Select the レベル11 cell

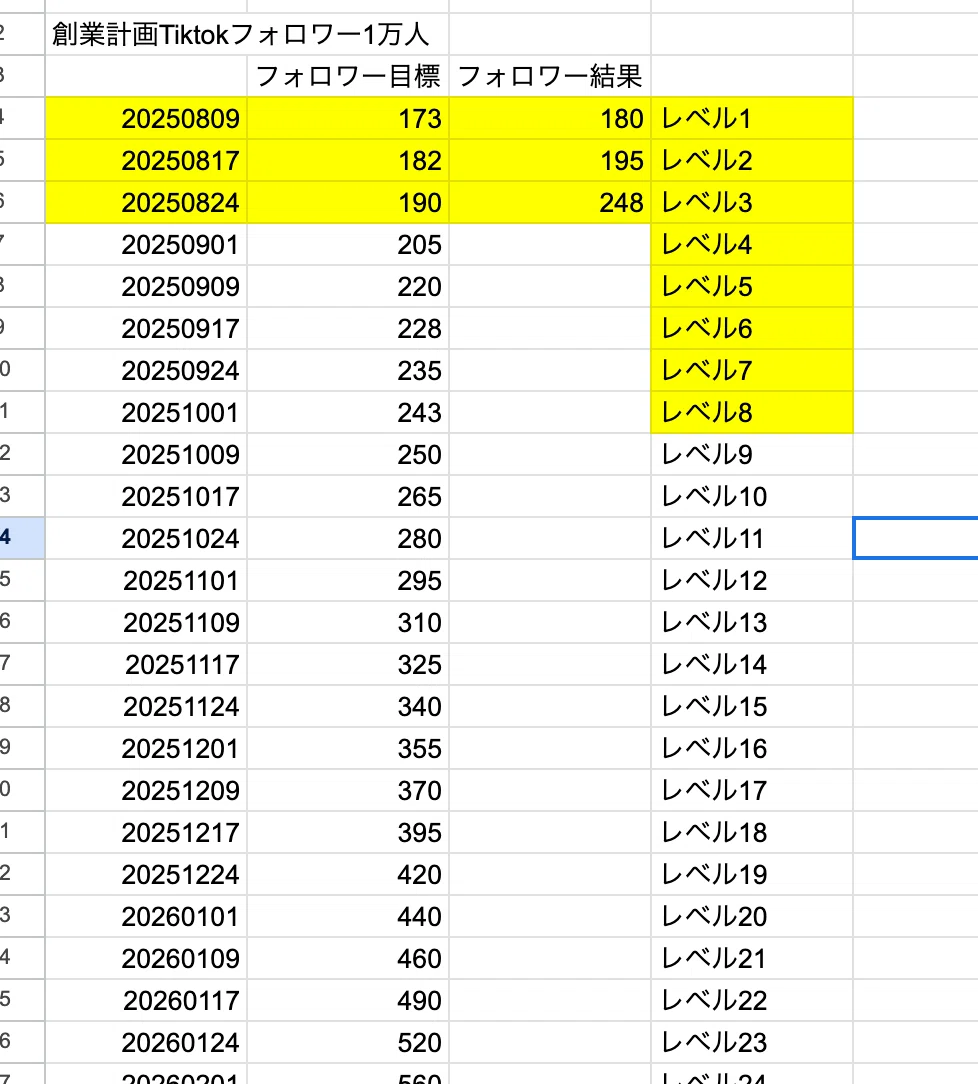(x=752, y=539)
